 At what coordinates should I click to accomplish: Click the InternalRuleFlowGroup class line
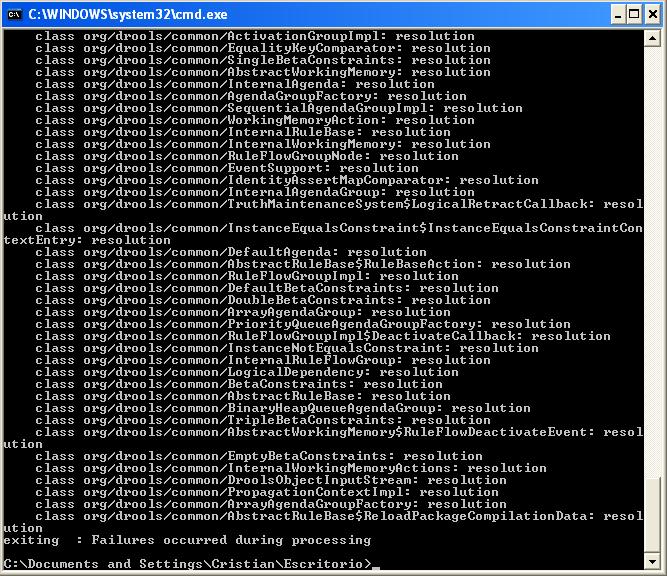(263, 360)
